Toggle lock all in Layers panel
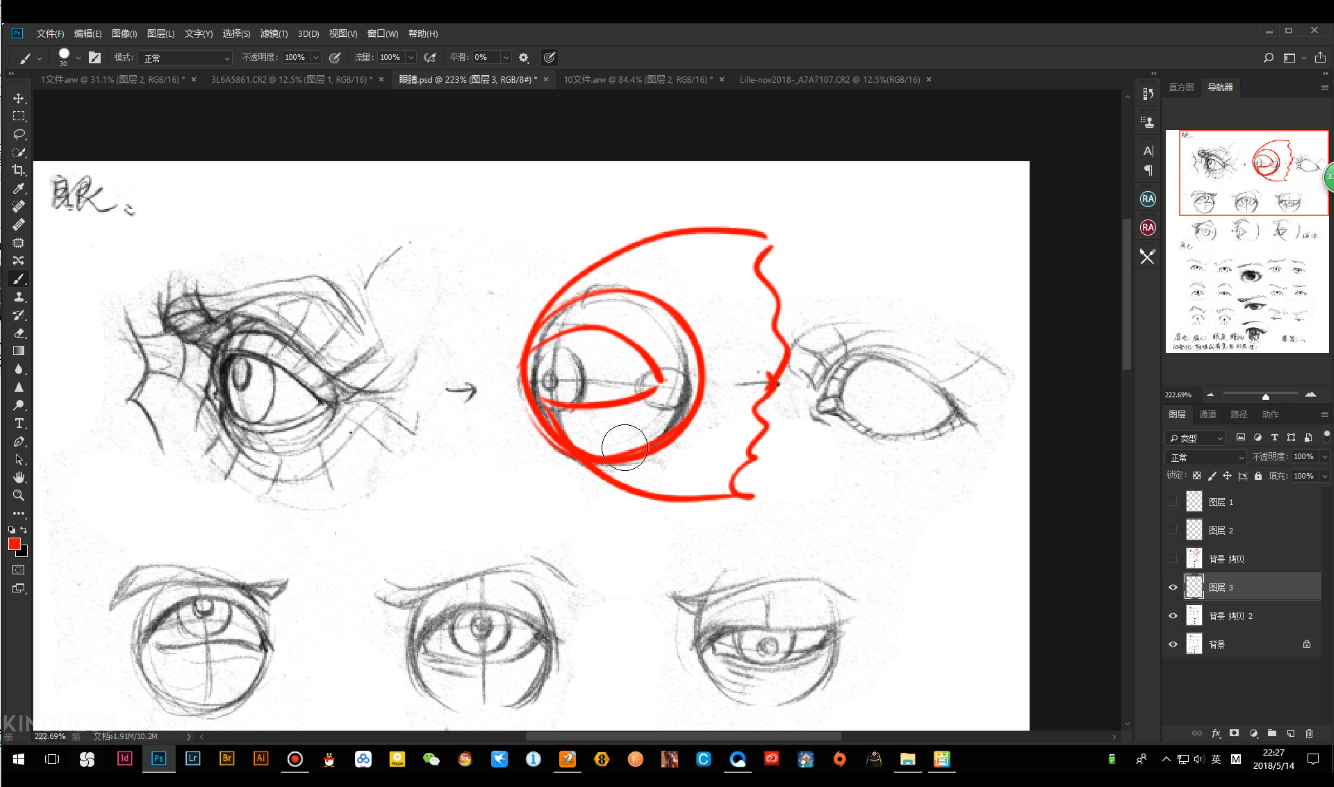Viewport: 1334px width, 787px height. click(x=1258, y=476)
